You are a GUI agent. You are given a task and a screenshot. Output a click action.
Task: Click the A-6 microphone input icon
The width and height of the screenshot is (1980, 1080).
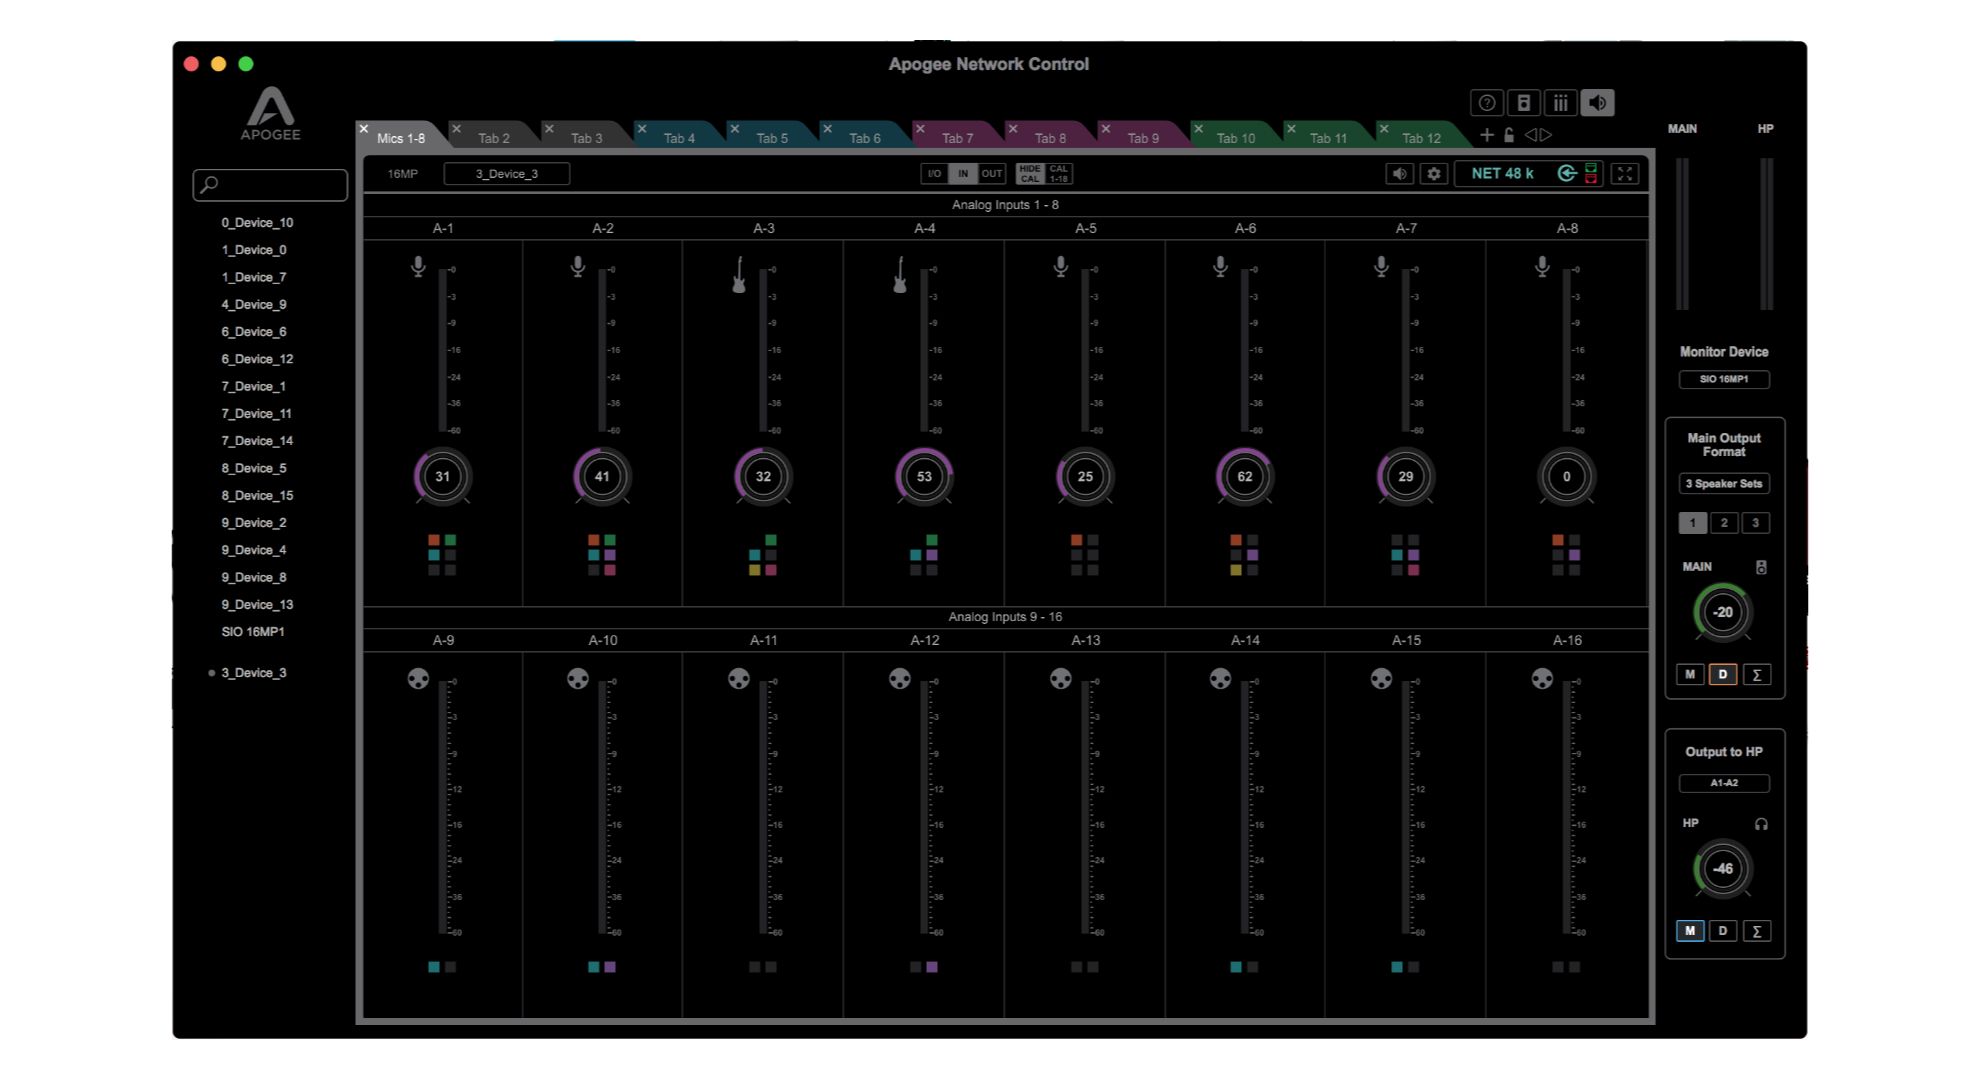click(1220, 267)
